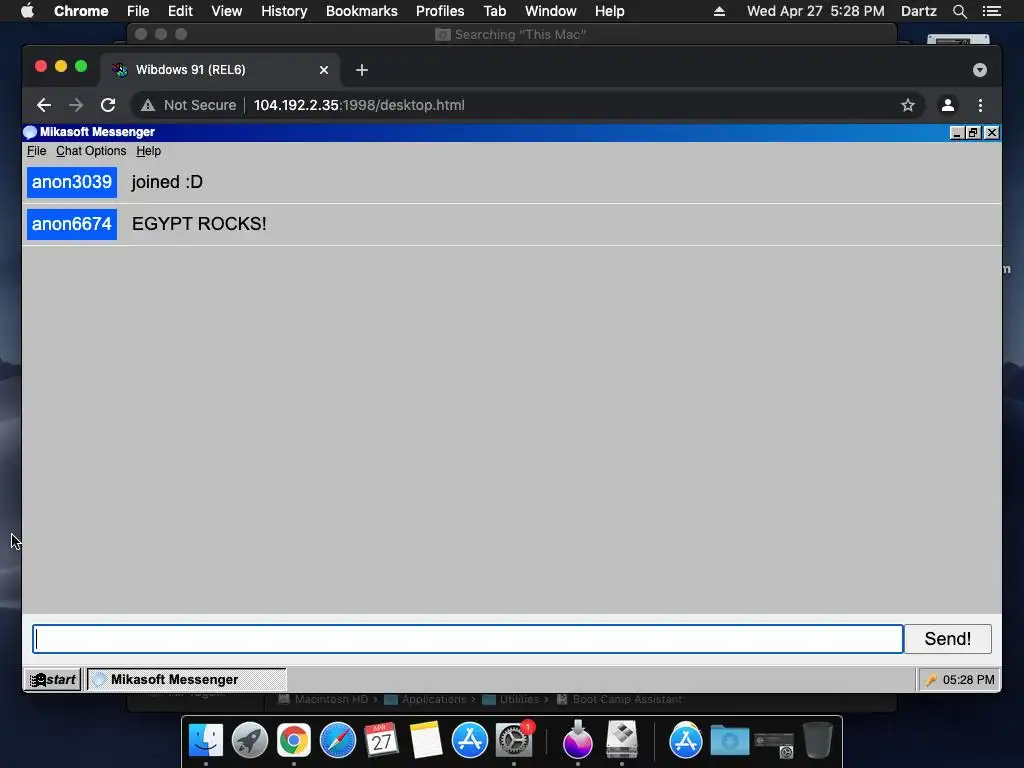Open Downloads folder stack in dock
Image resolution: width=1024 pixels, height=768 pixels.
(x=729, y=741)
